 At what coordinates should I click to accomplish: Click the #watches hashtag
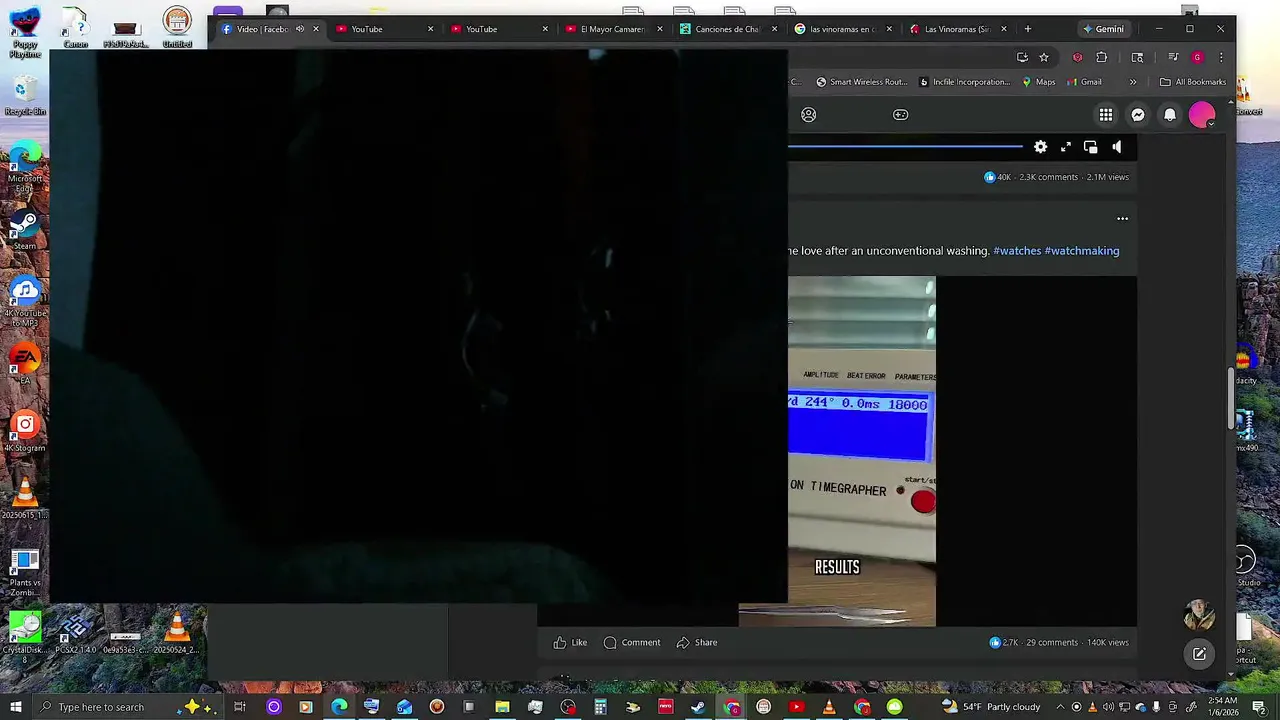point(1017,251)
